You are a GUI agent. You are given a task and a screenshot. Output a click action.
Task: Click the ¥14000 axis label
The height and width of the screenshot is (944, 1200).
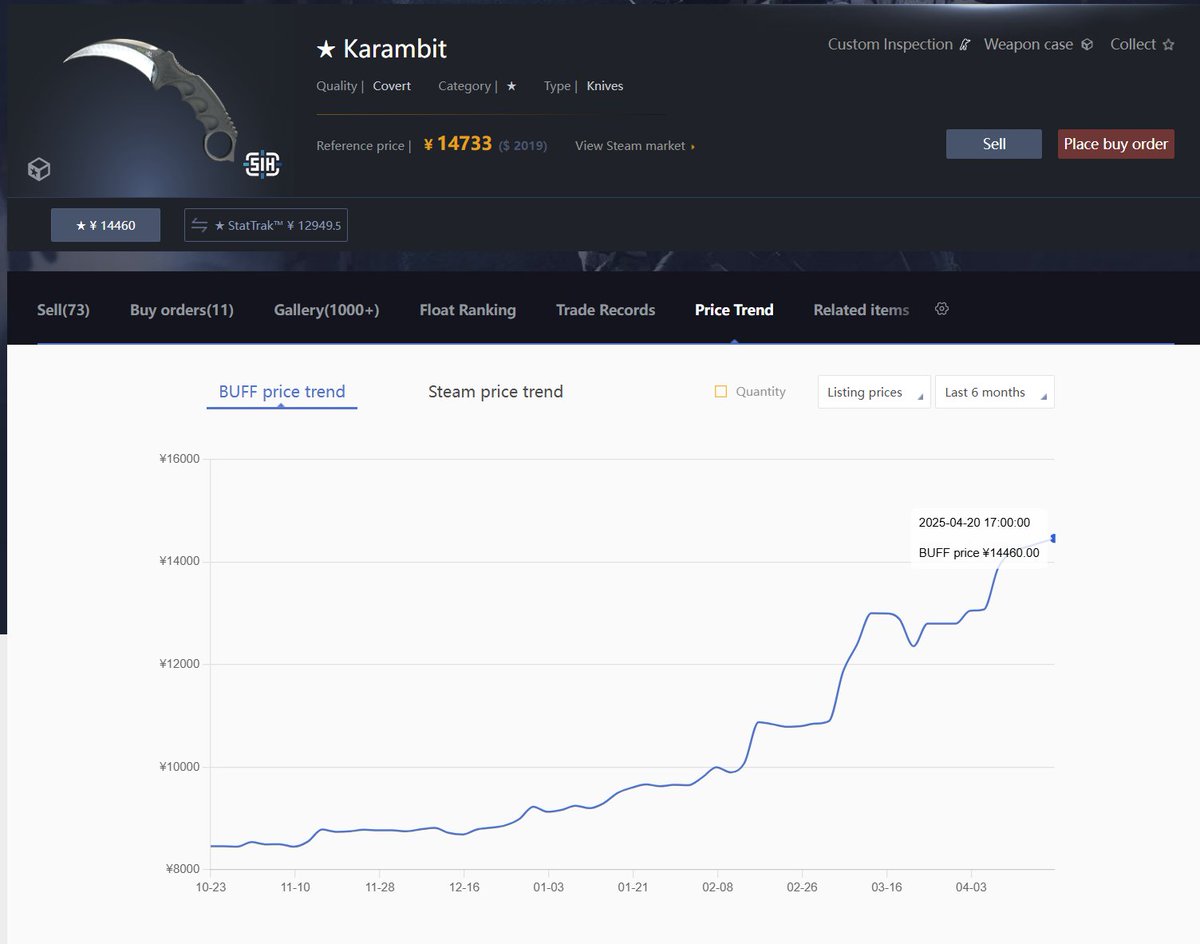pyautogui.click(x=180, y=562)
